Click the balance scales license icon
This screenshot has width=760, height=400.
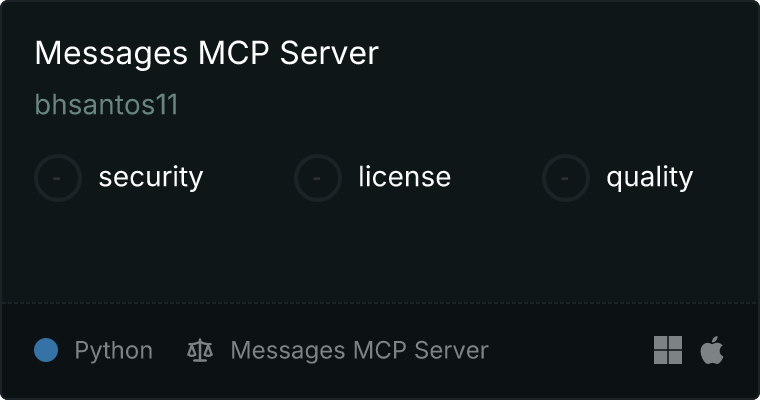pyautogui.click(x=200, y=350)
